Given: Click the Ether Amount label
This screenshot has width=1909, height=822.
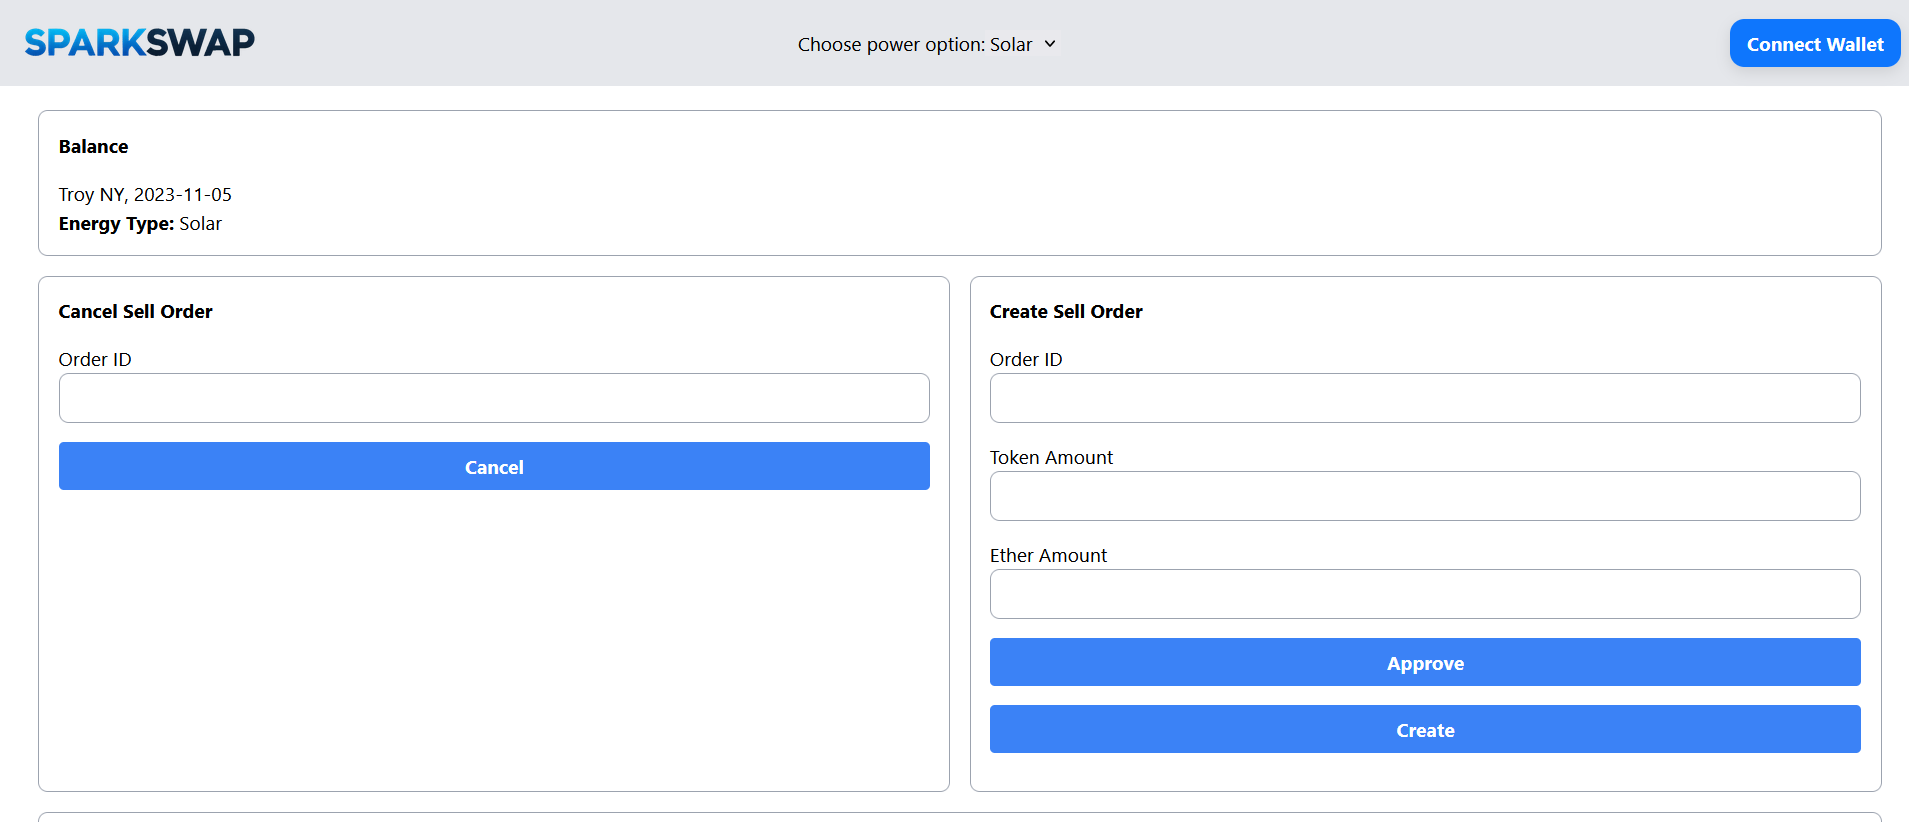Looking at the screenshot, I should pos(1048,556).
